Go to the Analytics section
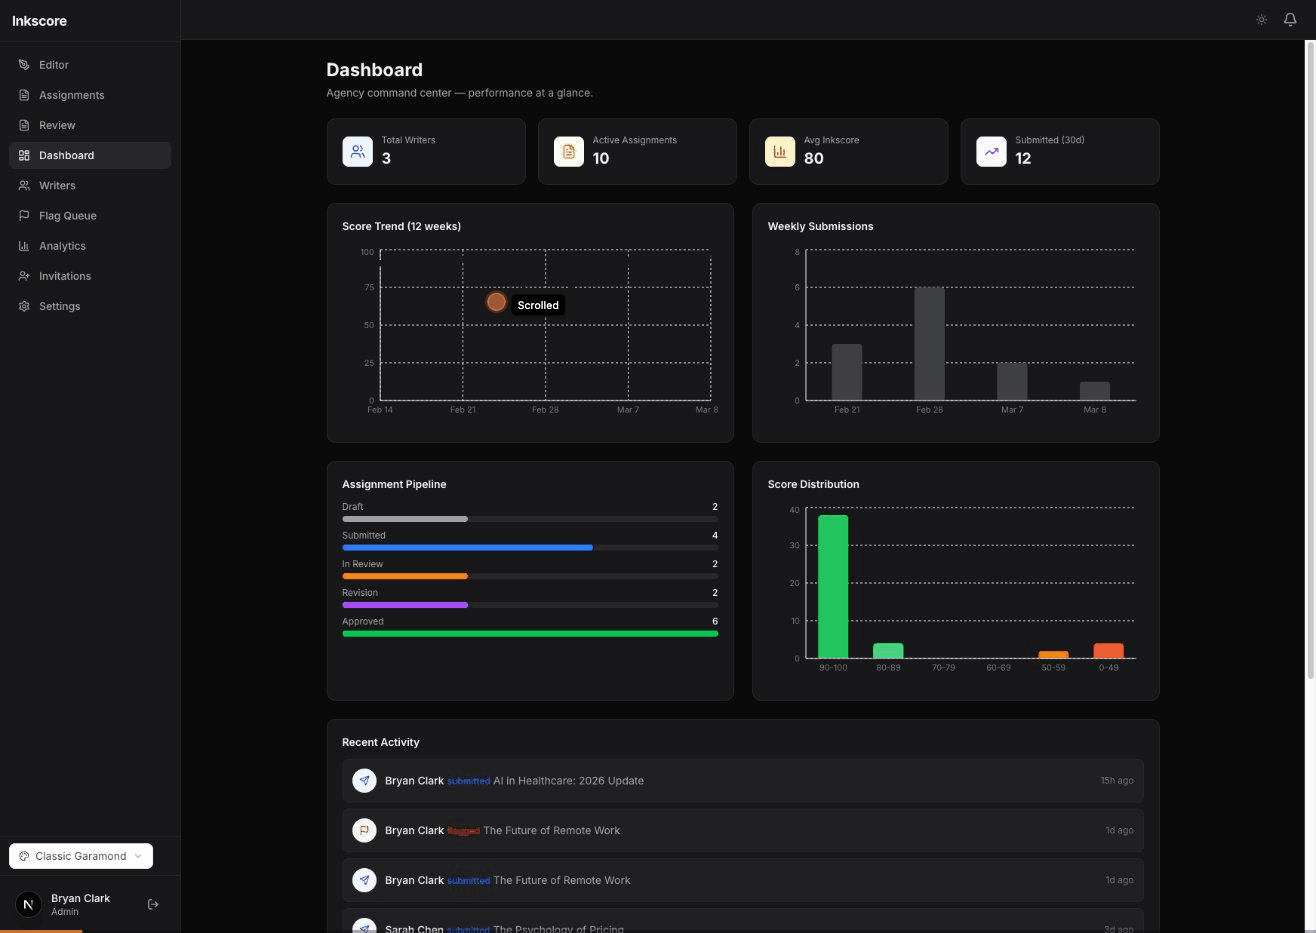The width and height of the screenshot is (1316, 933). (x=62, y=246)
